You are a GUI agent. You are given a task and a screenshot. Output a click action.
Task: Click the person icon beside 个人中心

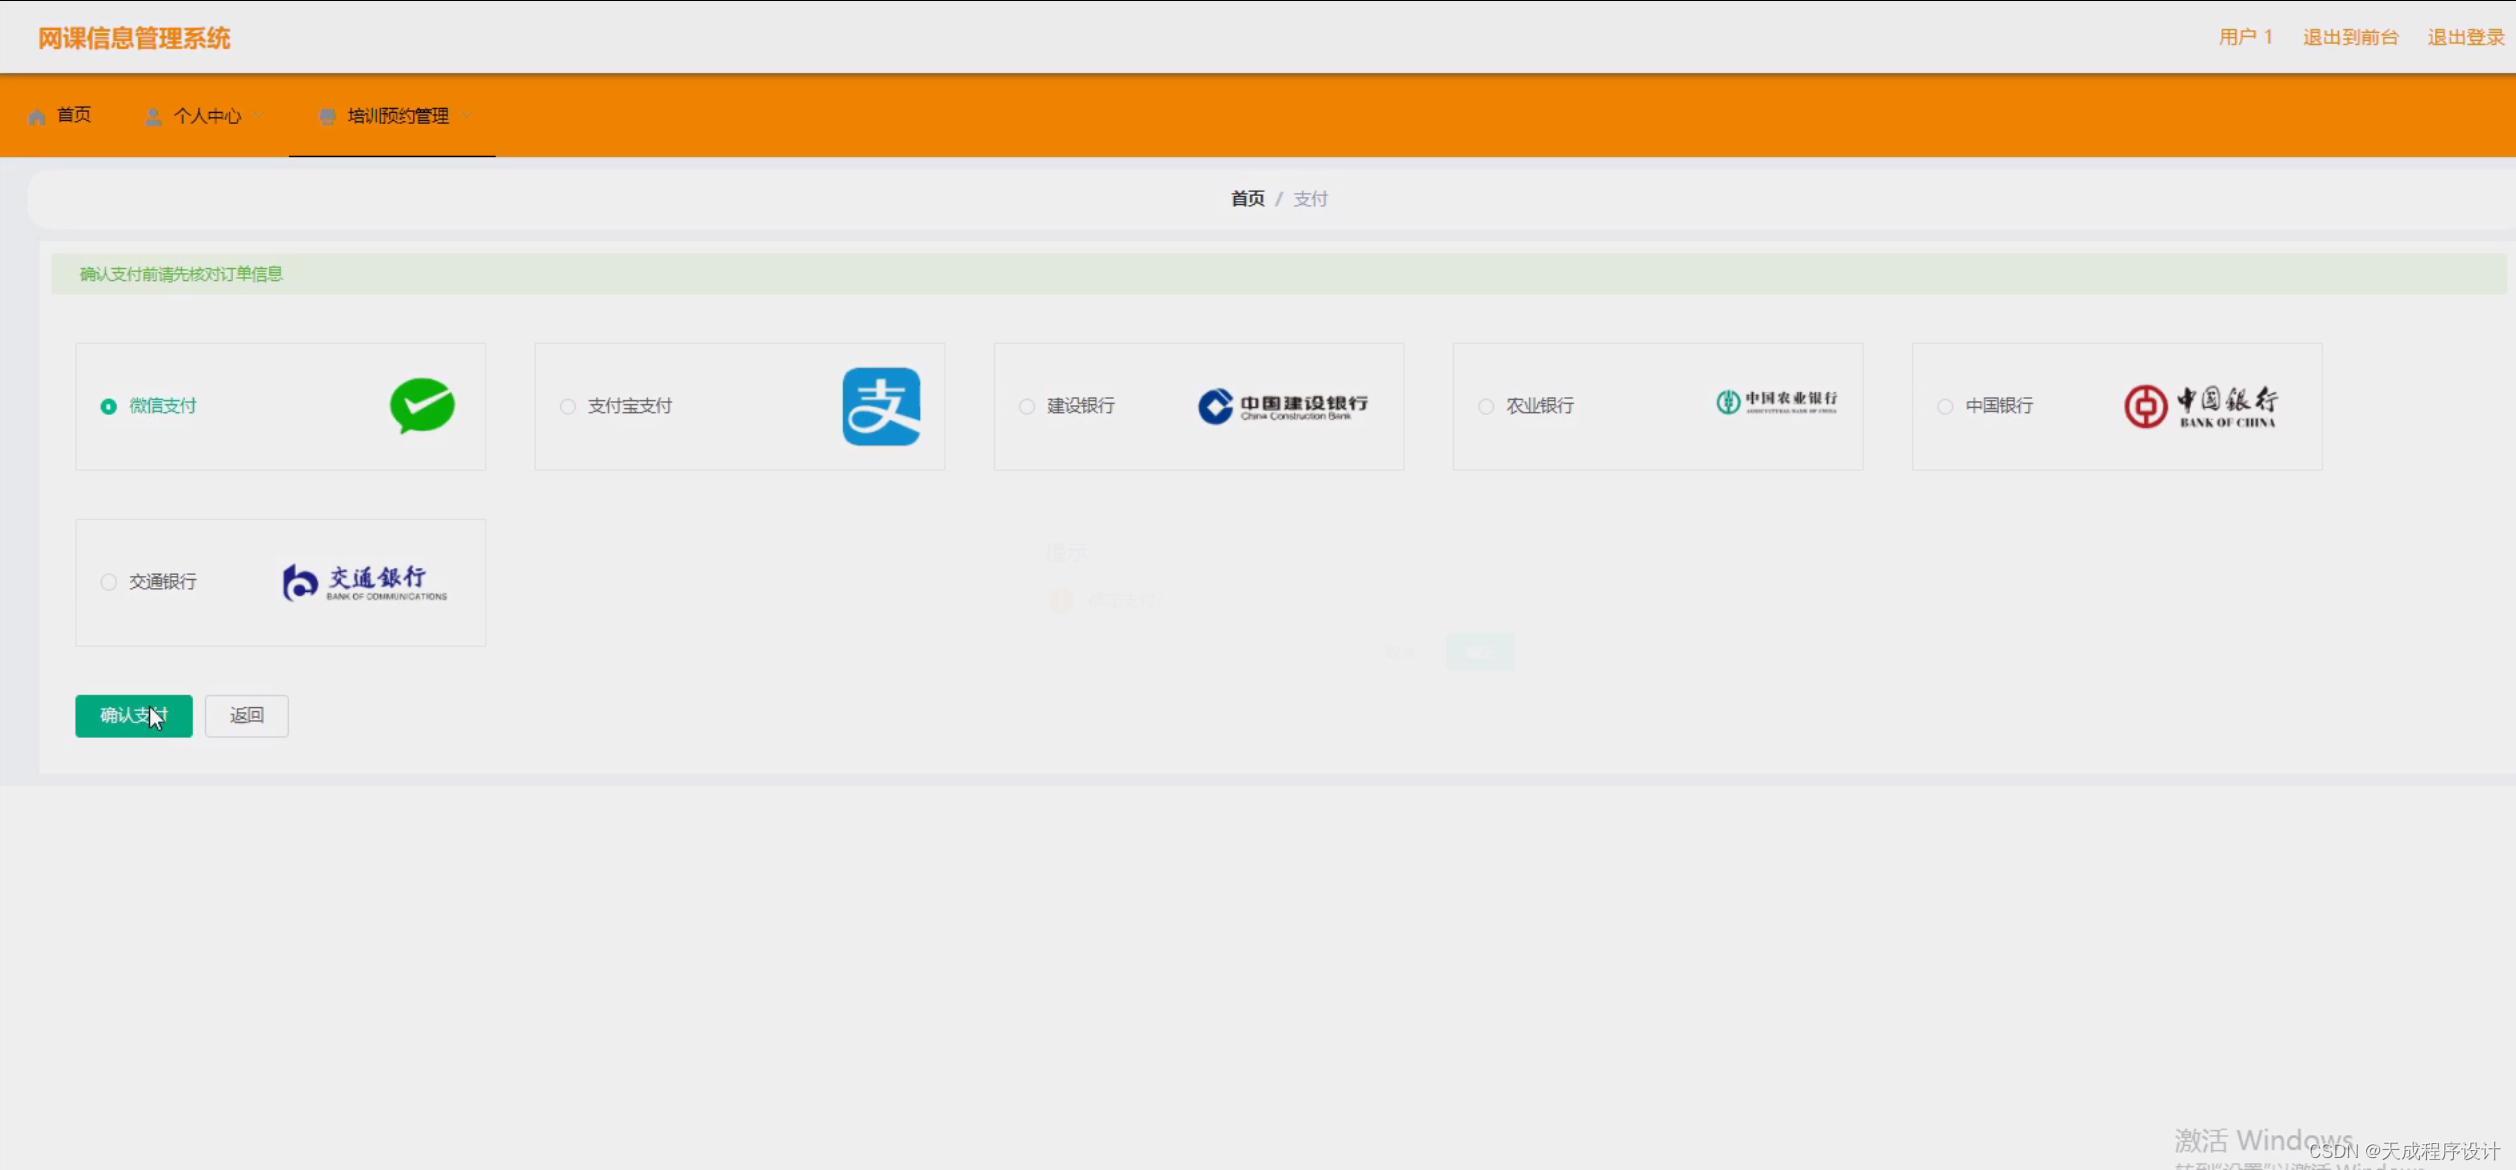point(153,117)
